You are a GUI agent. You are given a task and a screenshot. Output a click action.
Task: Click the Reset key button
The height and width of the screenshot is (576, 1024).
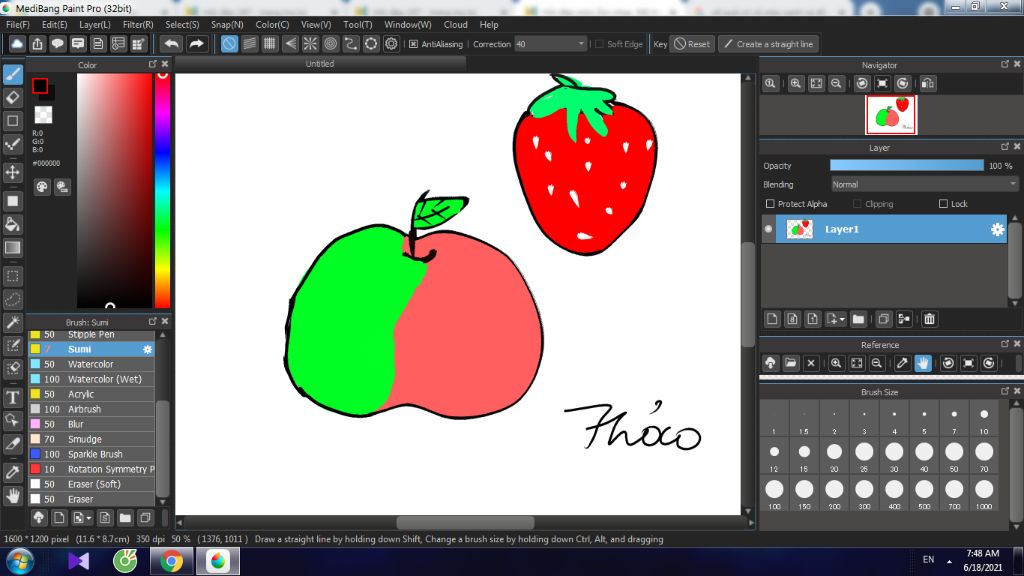click(692, 44)
